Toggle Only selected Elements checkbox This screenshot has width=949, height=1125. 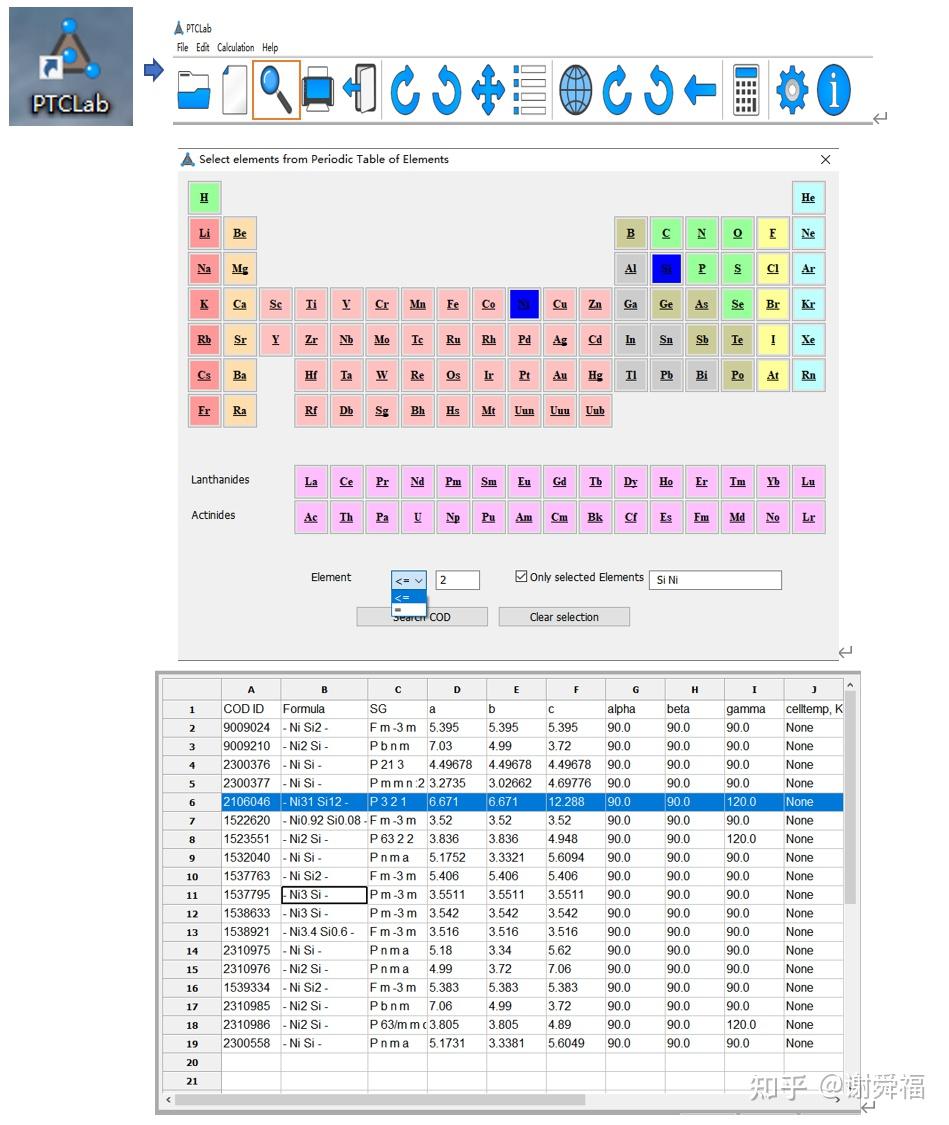(x=521, y=576)
